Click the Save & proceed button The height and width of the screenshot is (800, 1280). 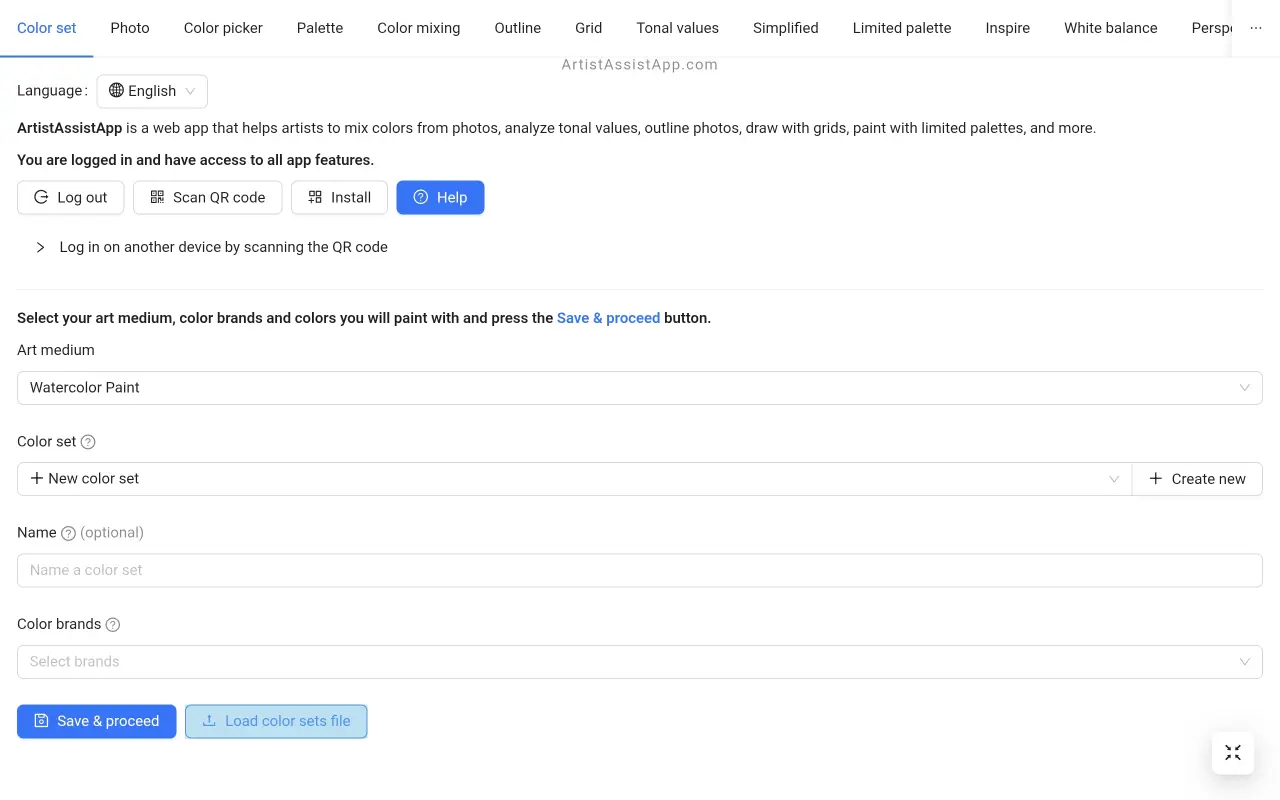coord(97,721)
